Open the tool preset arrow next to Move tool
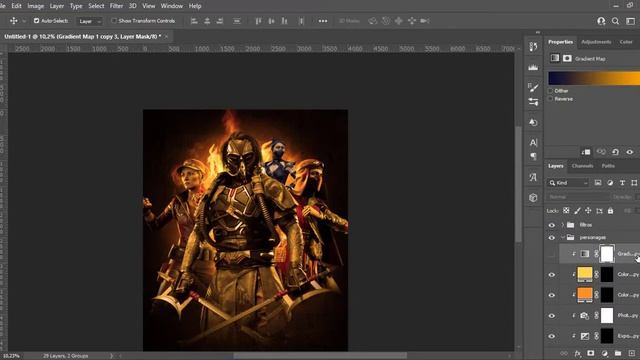The width and height of the screenshot is (640, 360). (x=24, y=21)
